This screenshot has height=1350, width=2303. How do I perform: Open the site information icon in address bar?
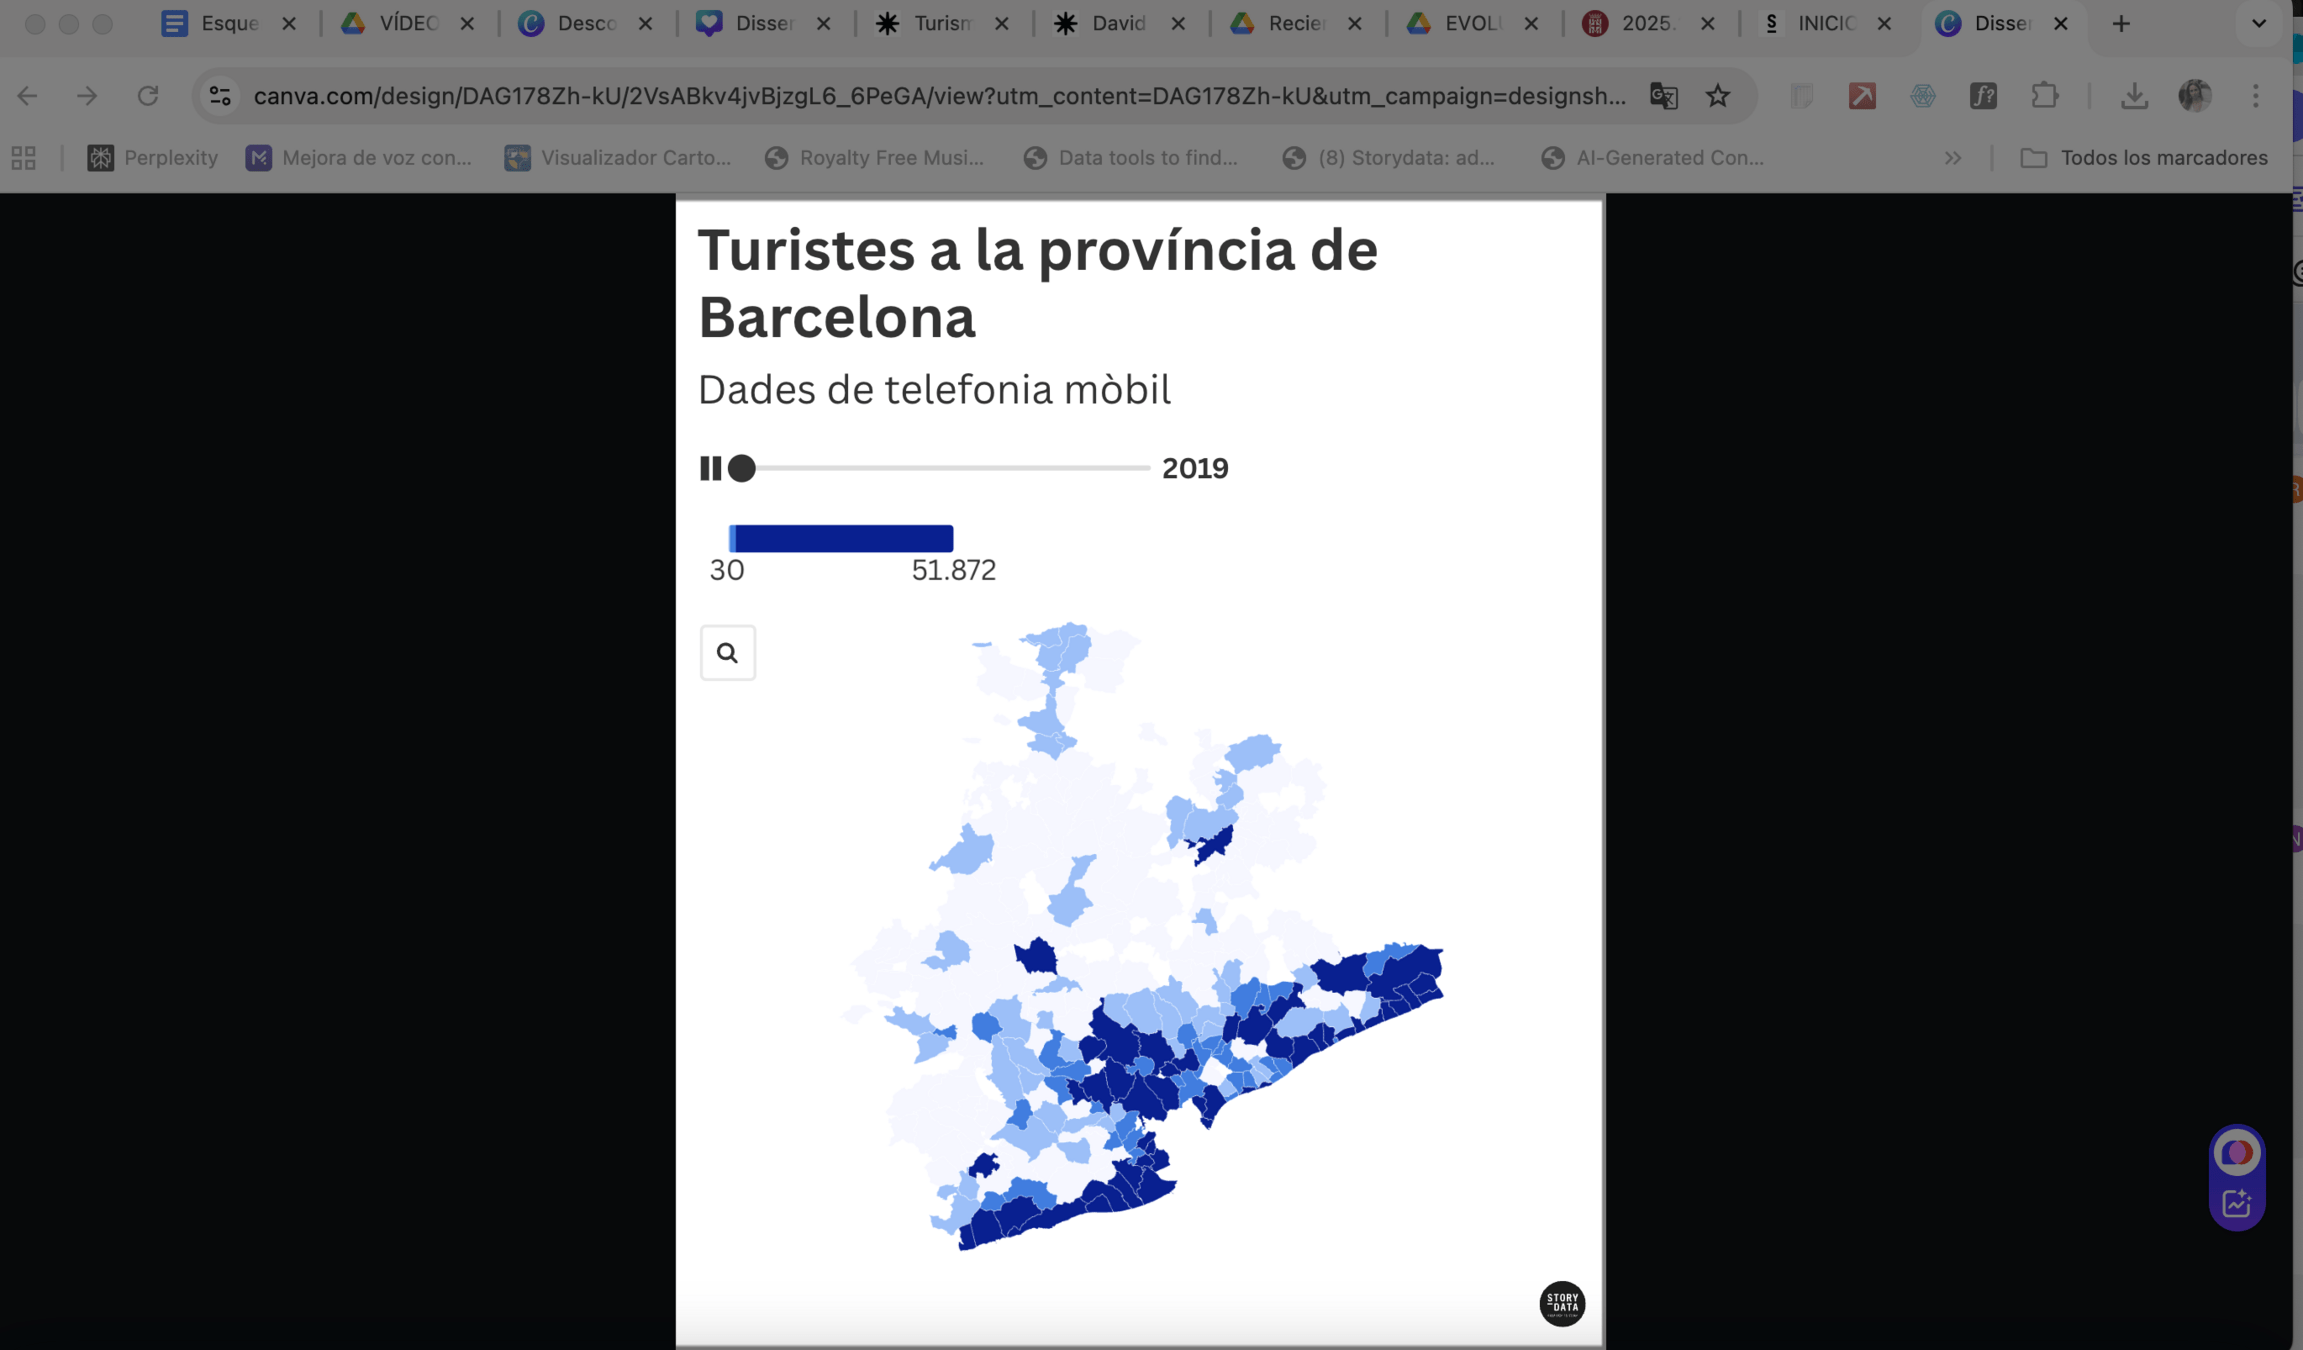(220, 96)
